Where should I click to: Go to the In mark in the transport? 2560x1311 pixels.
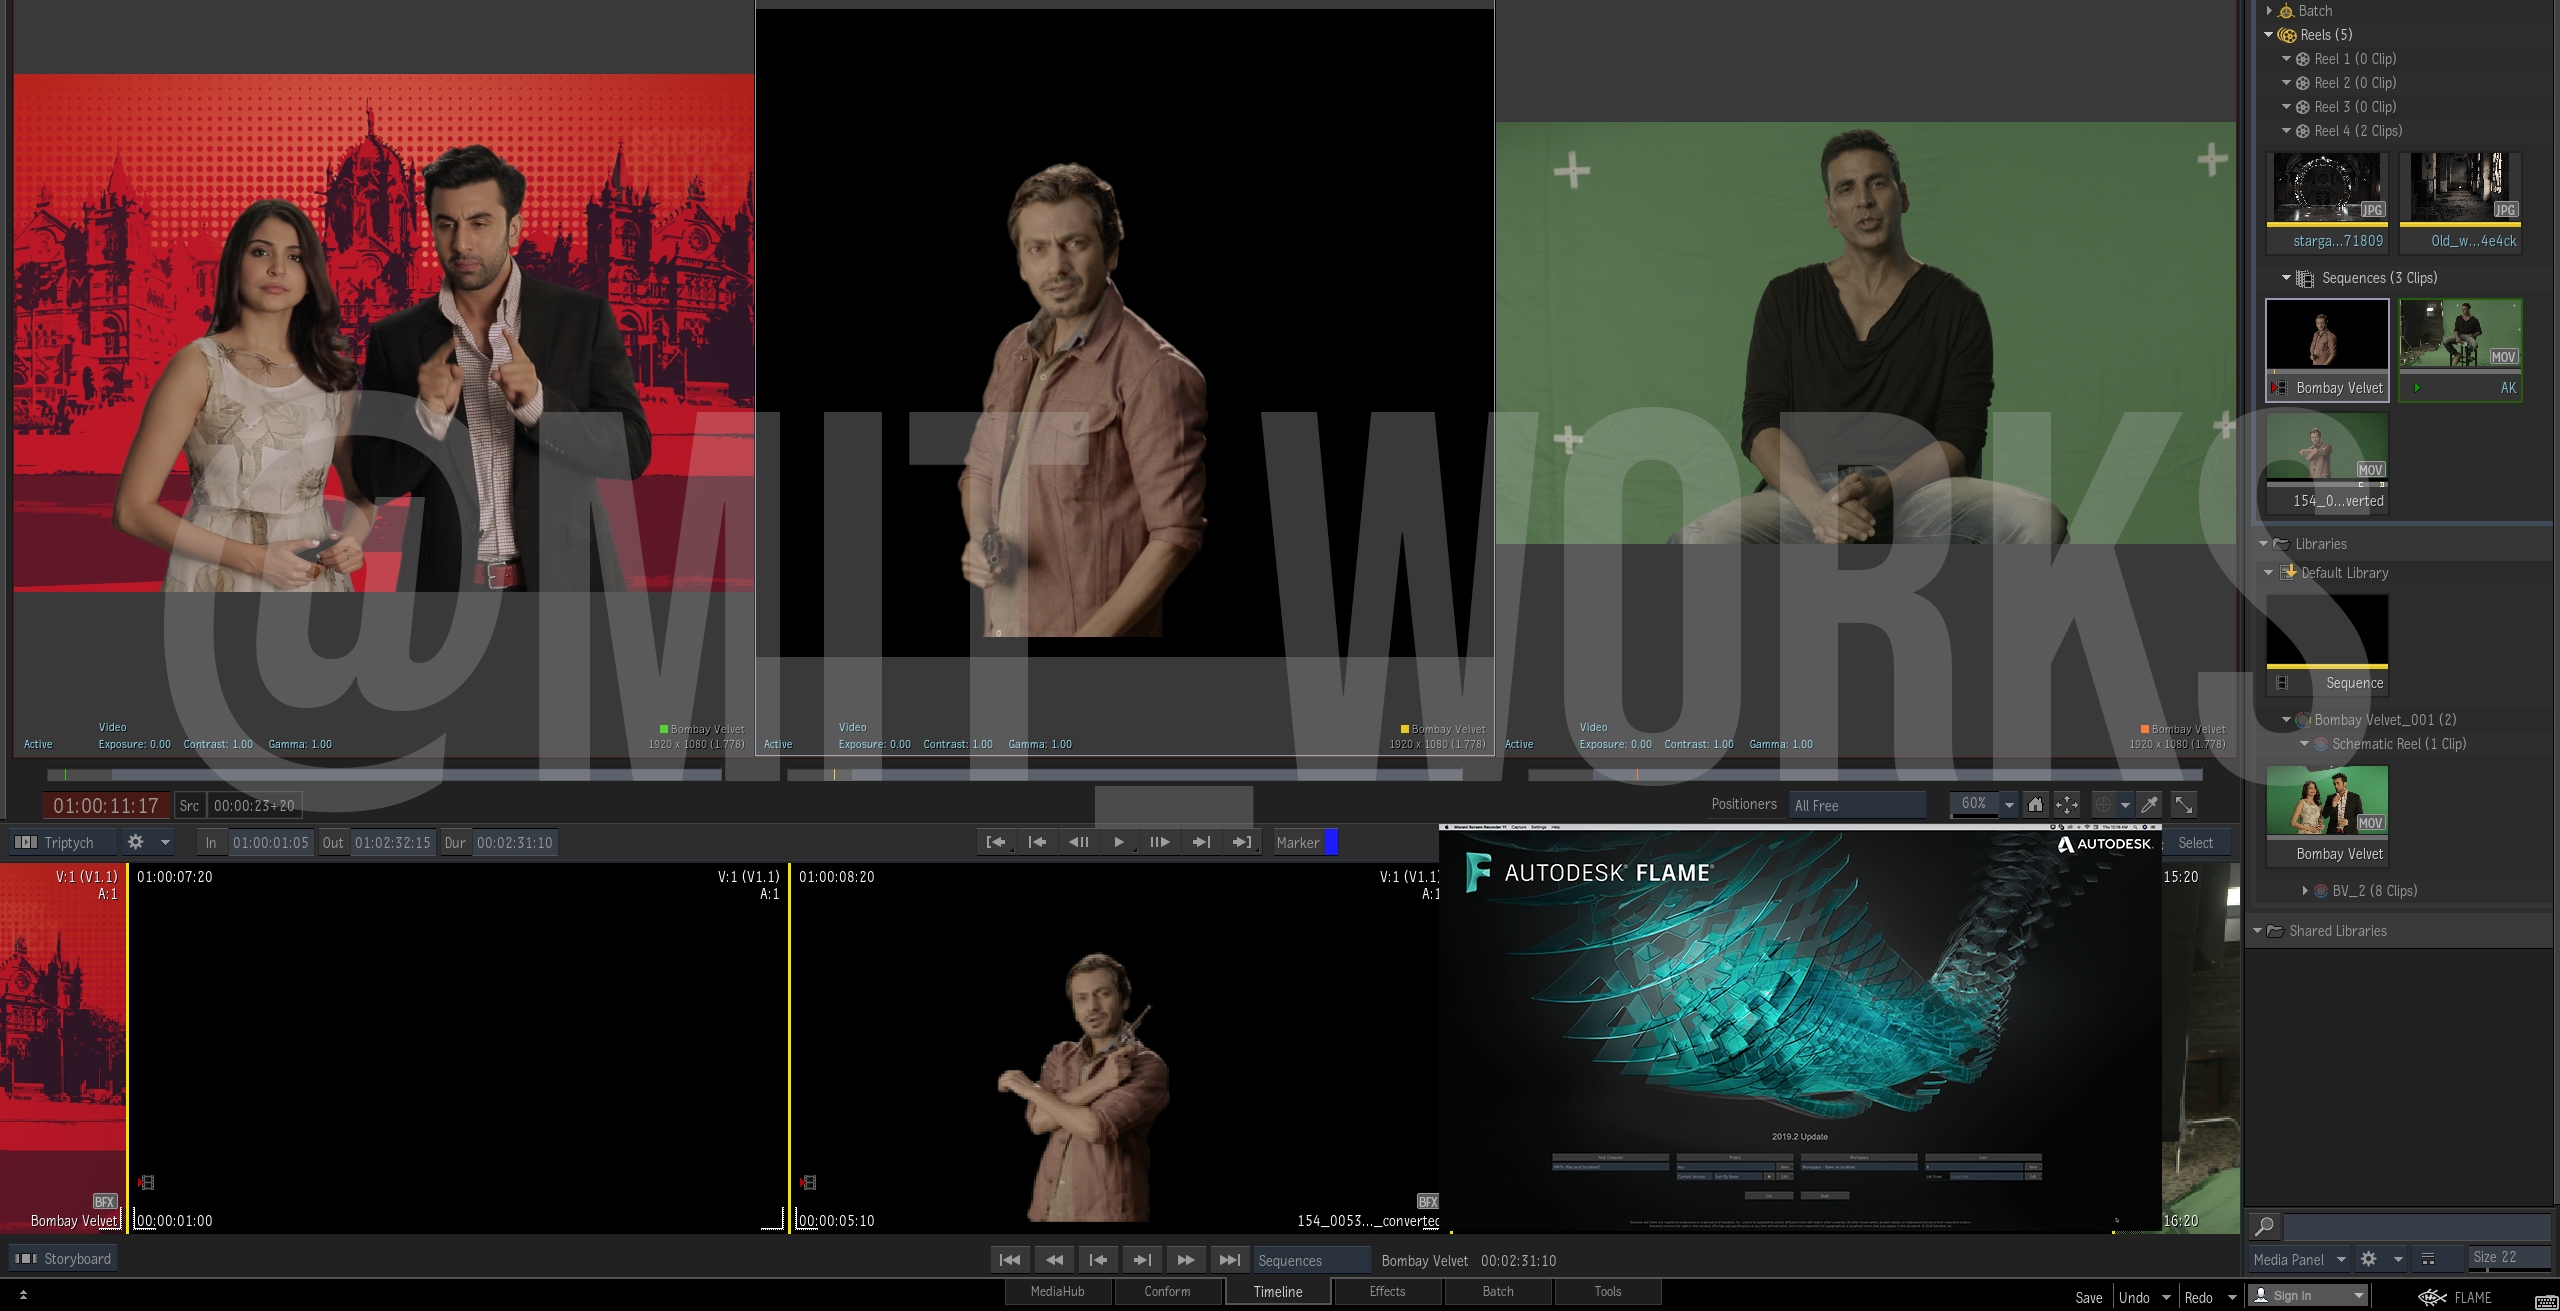996,843
